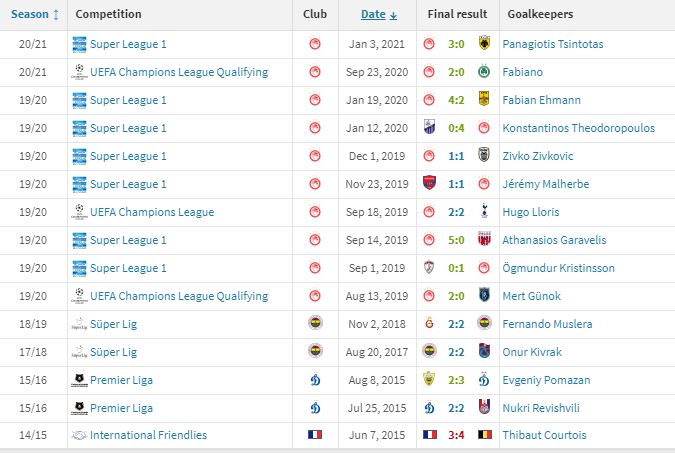Click Tottenham crest in Sep 18, 2019 match

484,211
